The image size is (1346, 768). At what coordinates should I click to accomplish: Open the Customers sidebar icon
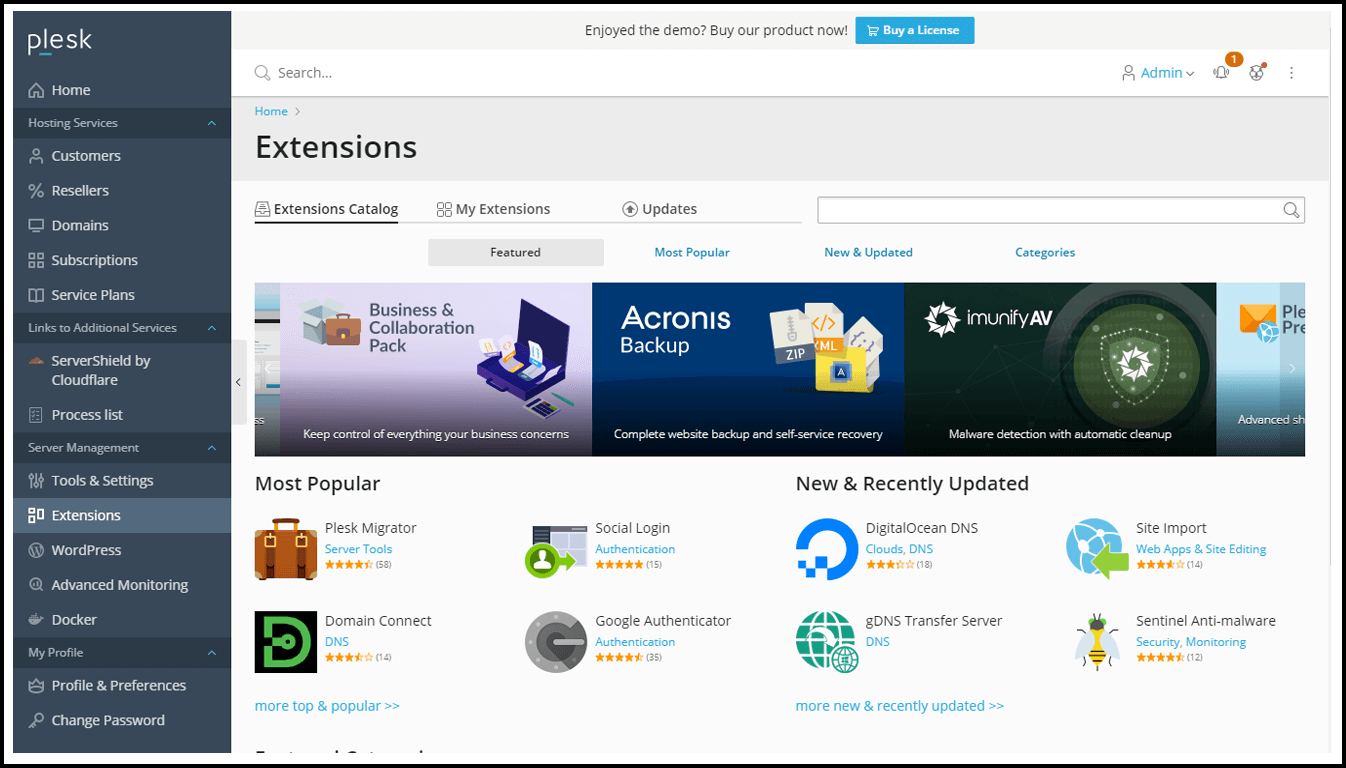36,156
